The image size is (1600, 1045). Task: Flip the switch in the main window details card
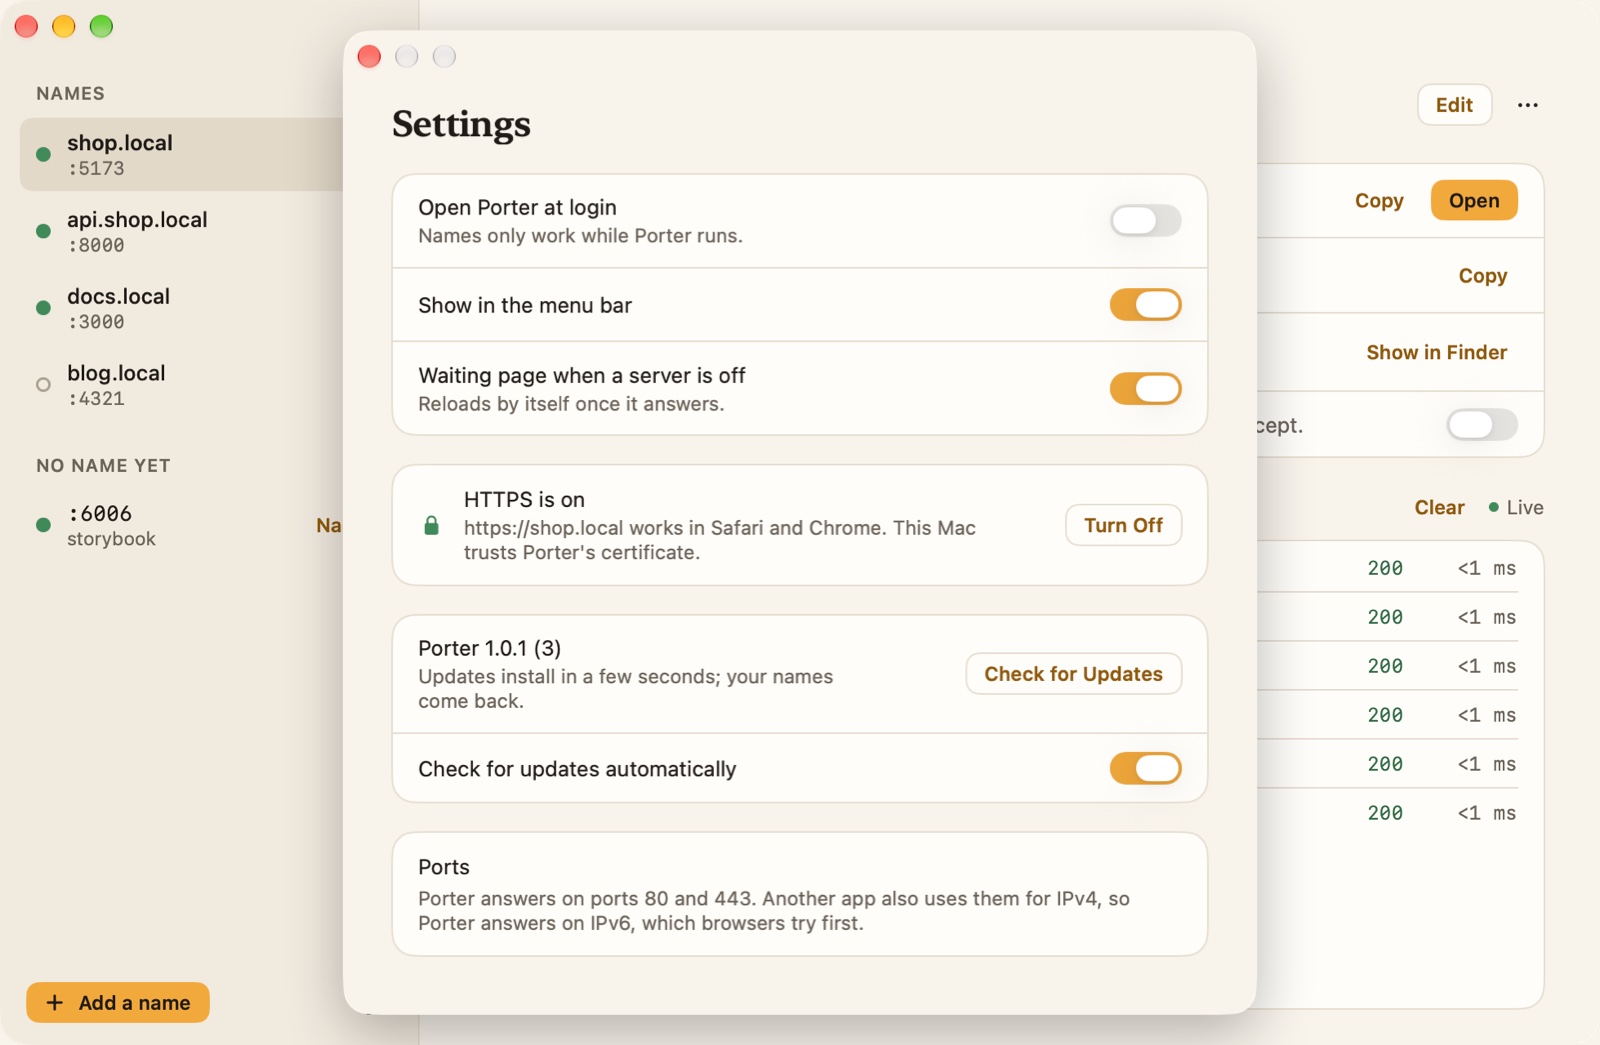[x=1482, y=424]
